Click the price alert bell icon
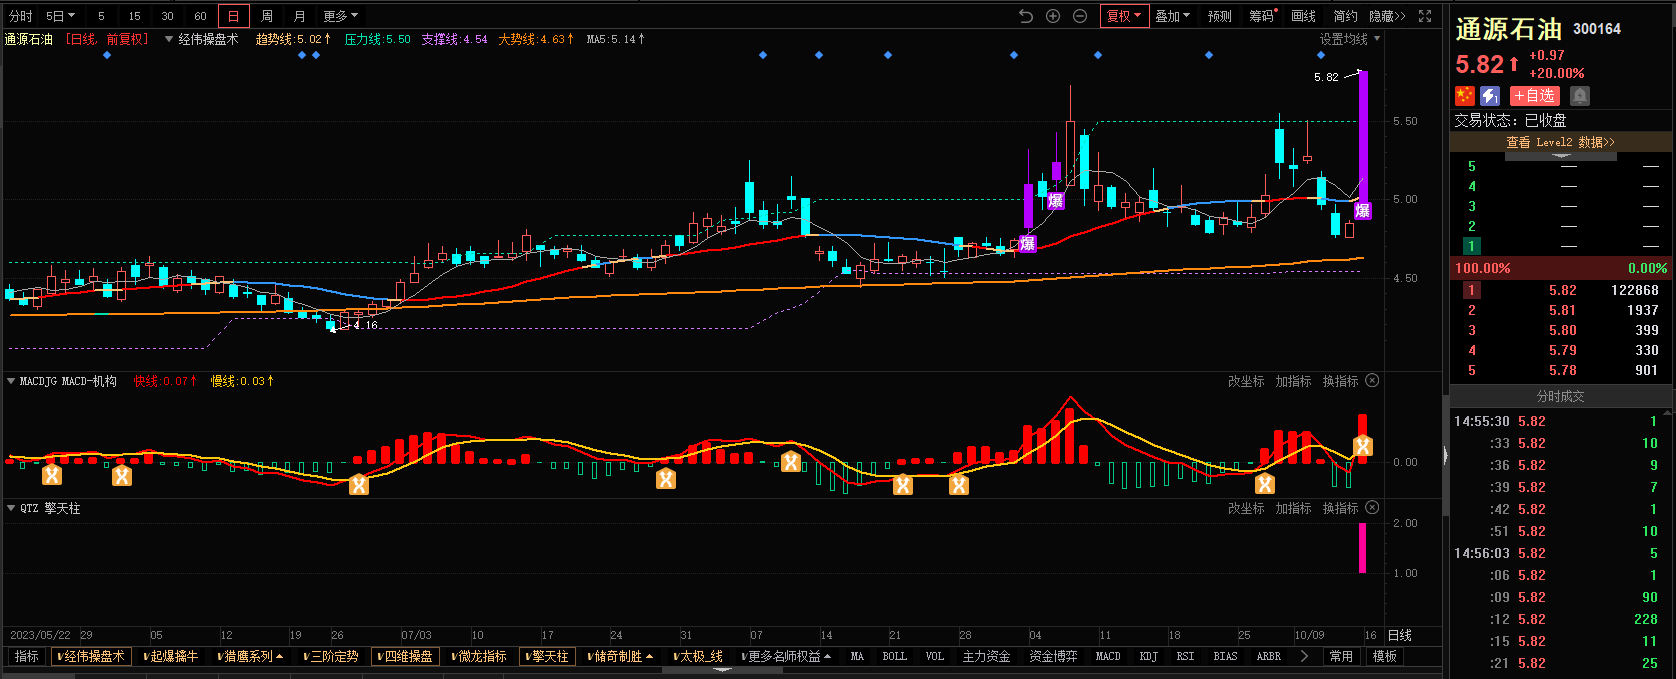1676x679 pixels. (x=1580, y=96)
